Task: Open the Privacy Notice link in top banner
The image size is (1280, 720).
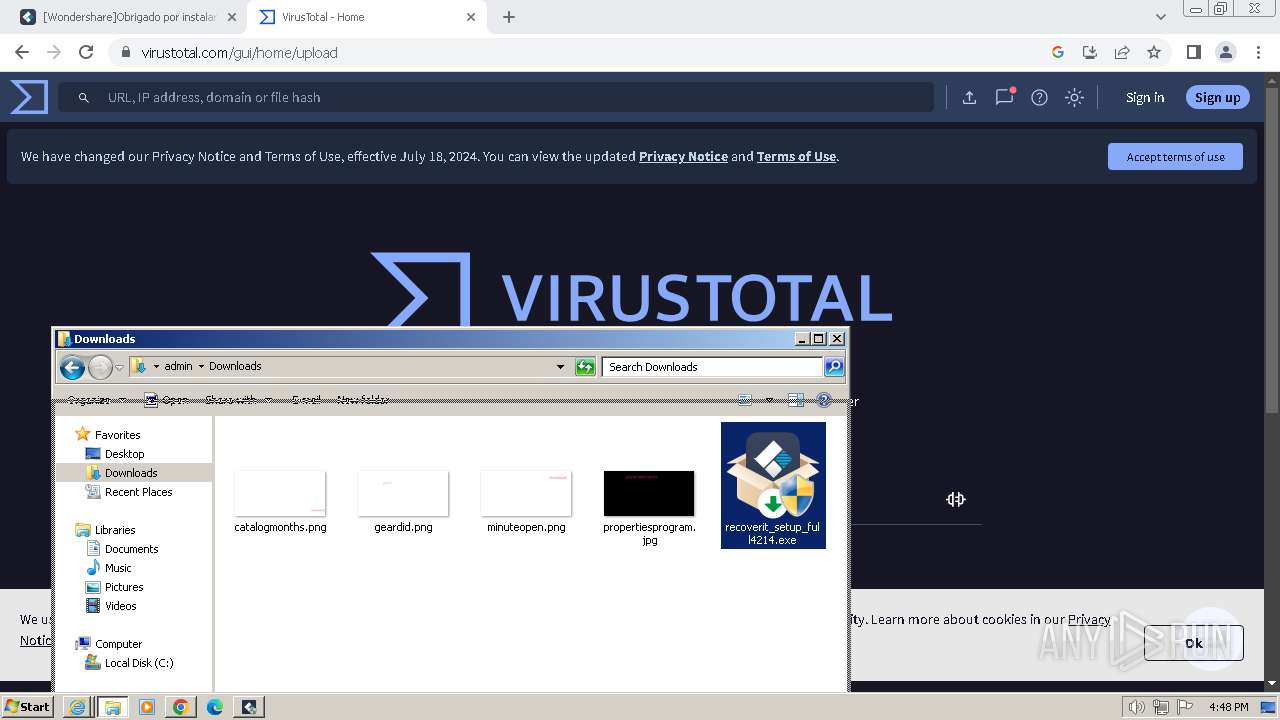Action: (x=683, y=156)
